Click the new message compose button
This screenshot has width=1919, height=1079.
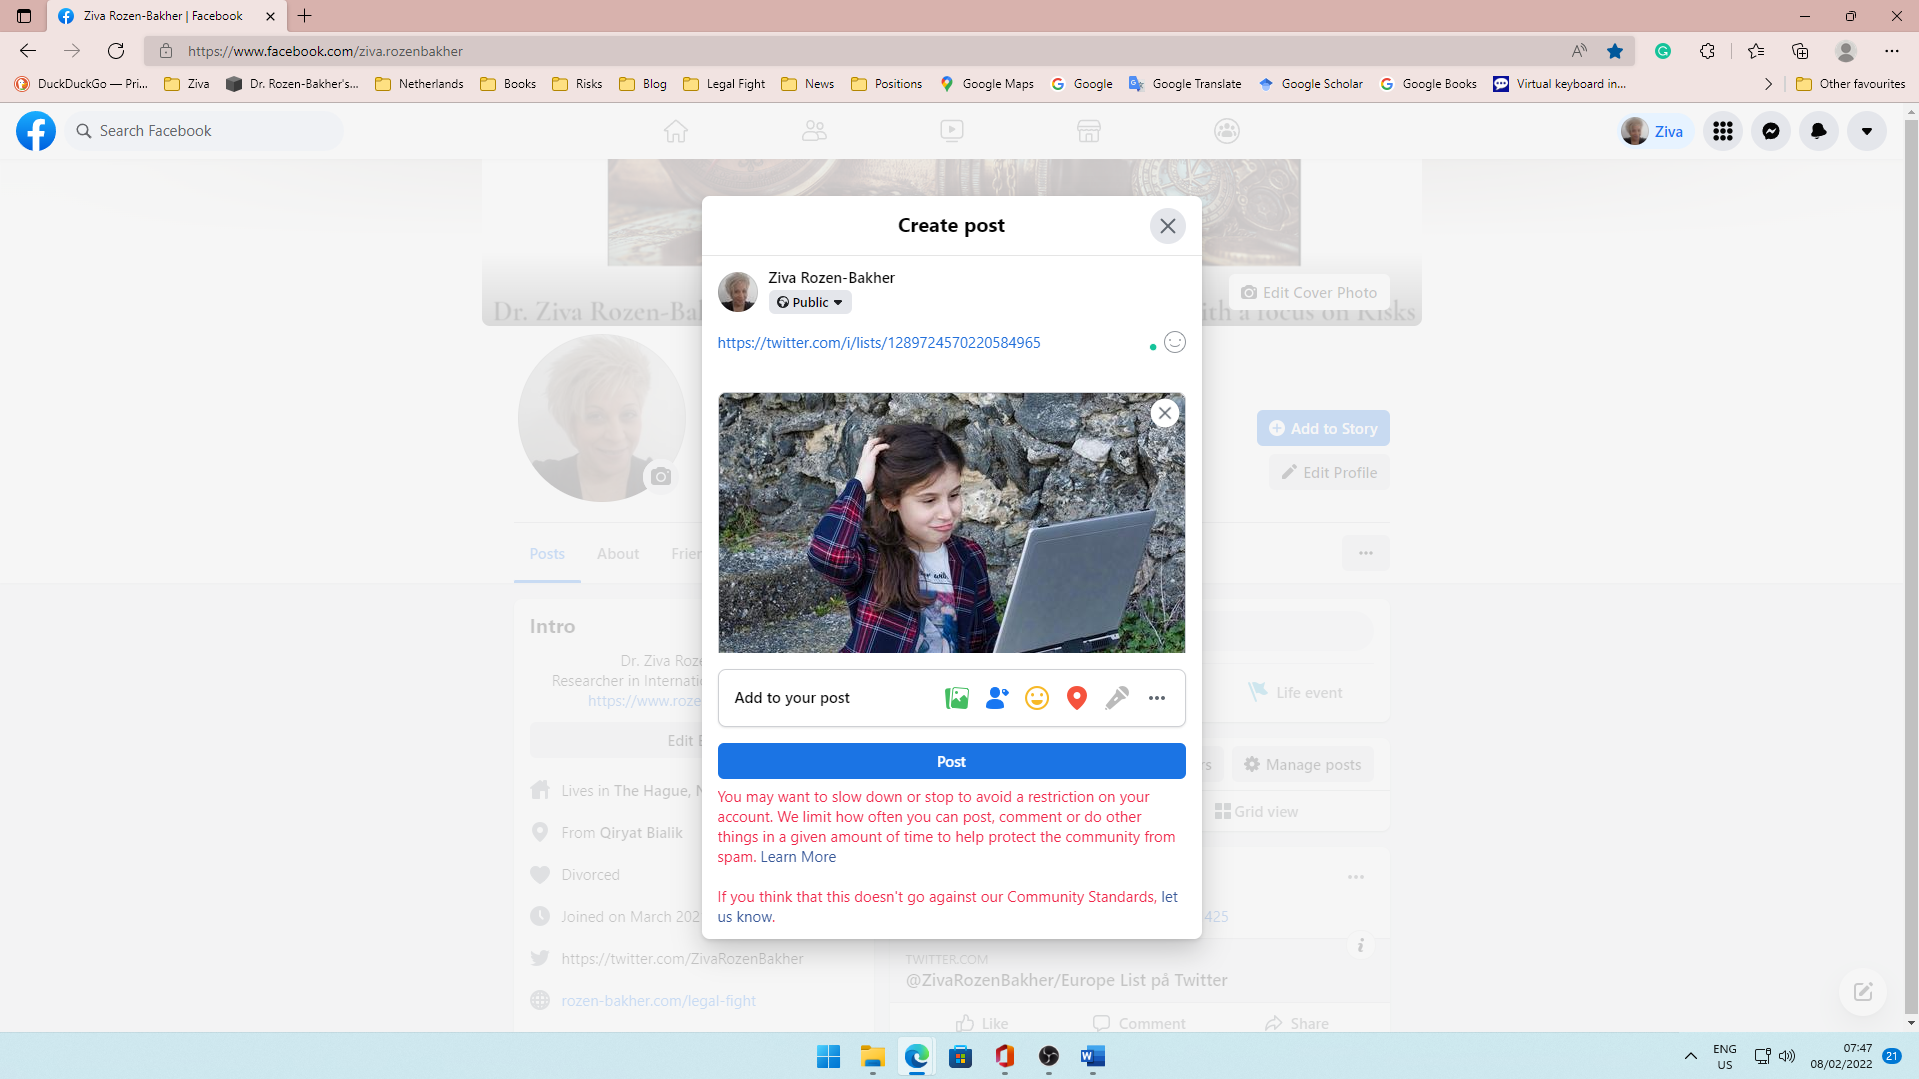click(1862, 991)
